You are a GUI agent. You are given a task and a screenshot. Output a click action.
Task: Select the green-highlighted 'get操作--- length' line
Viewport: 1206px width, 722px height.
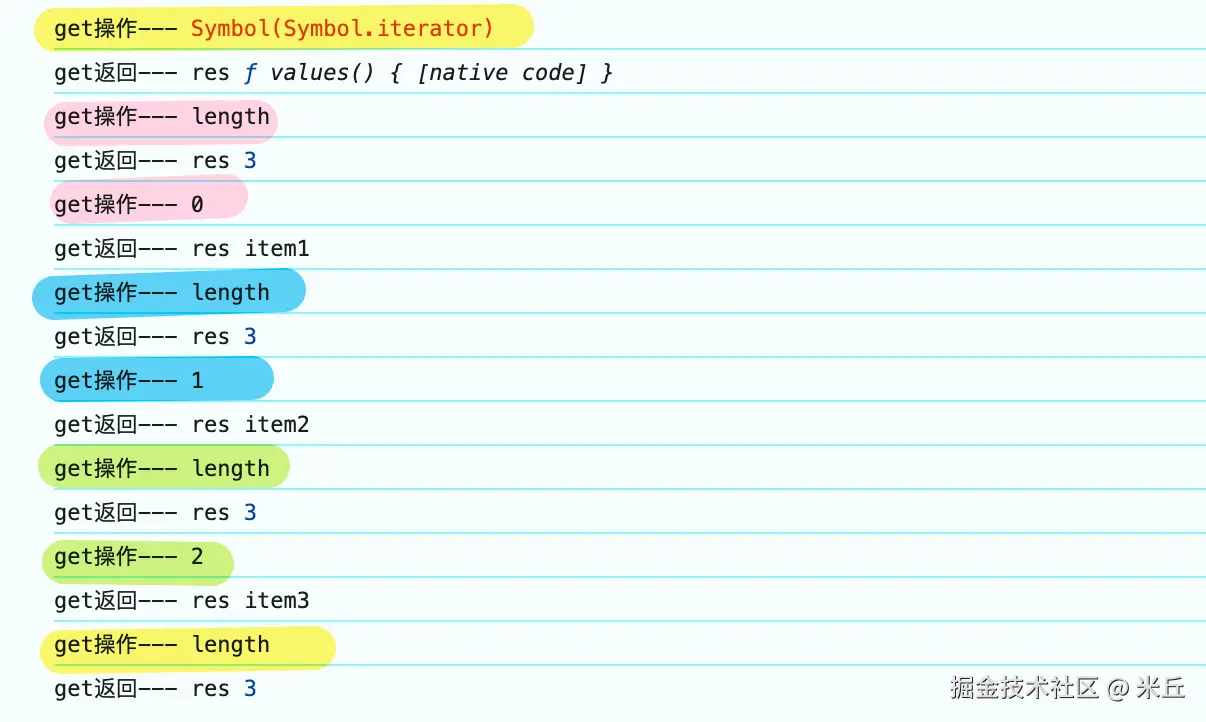[162, 469]
